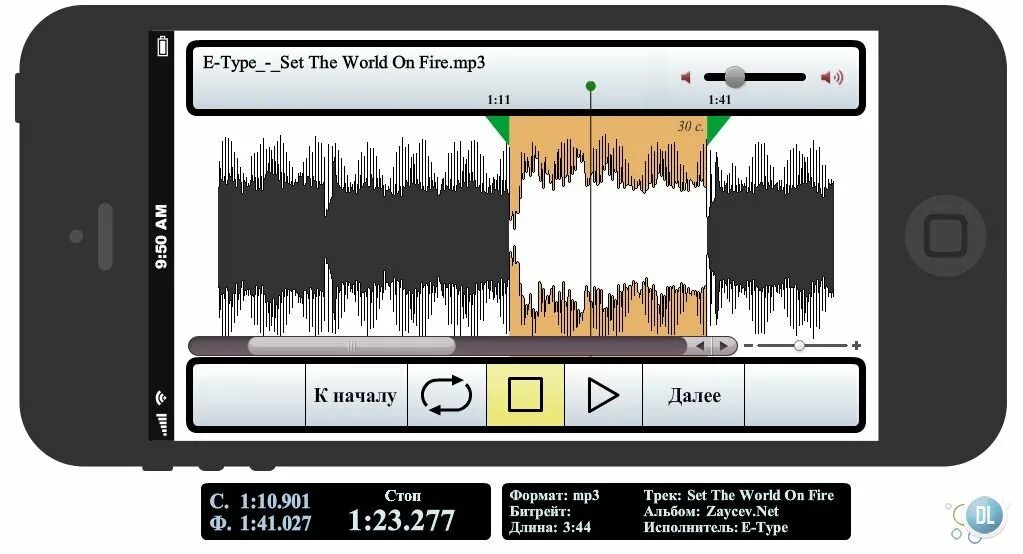The image size is (1023, 554).
Task: Click the loud speaker icon
Action: (832, 78)
